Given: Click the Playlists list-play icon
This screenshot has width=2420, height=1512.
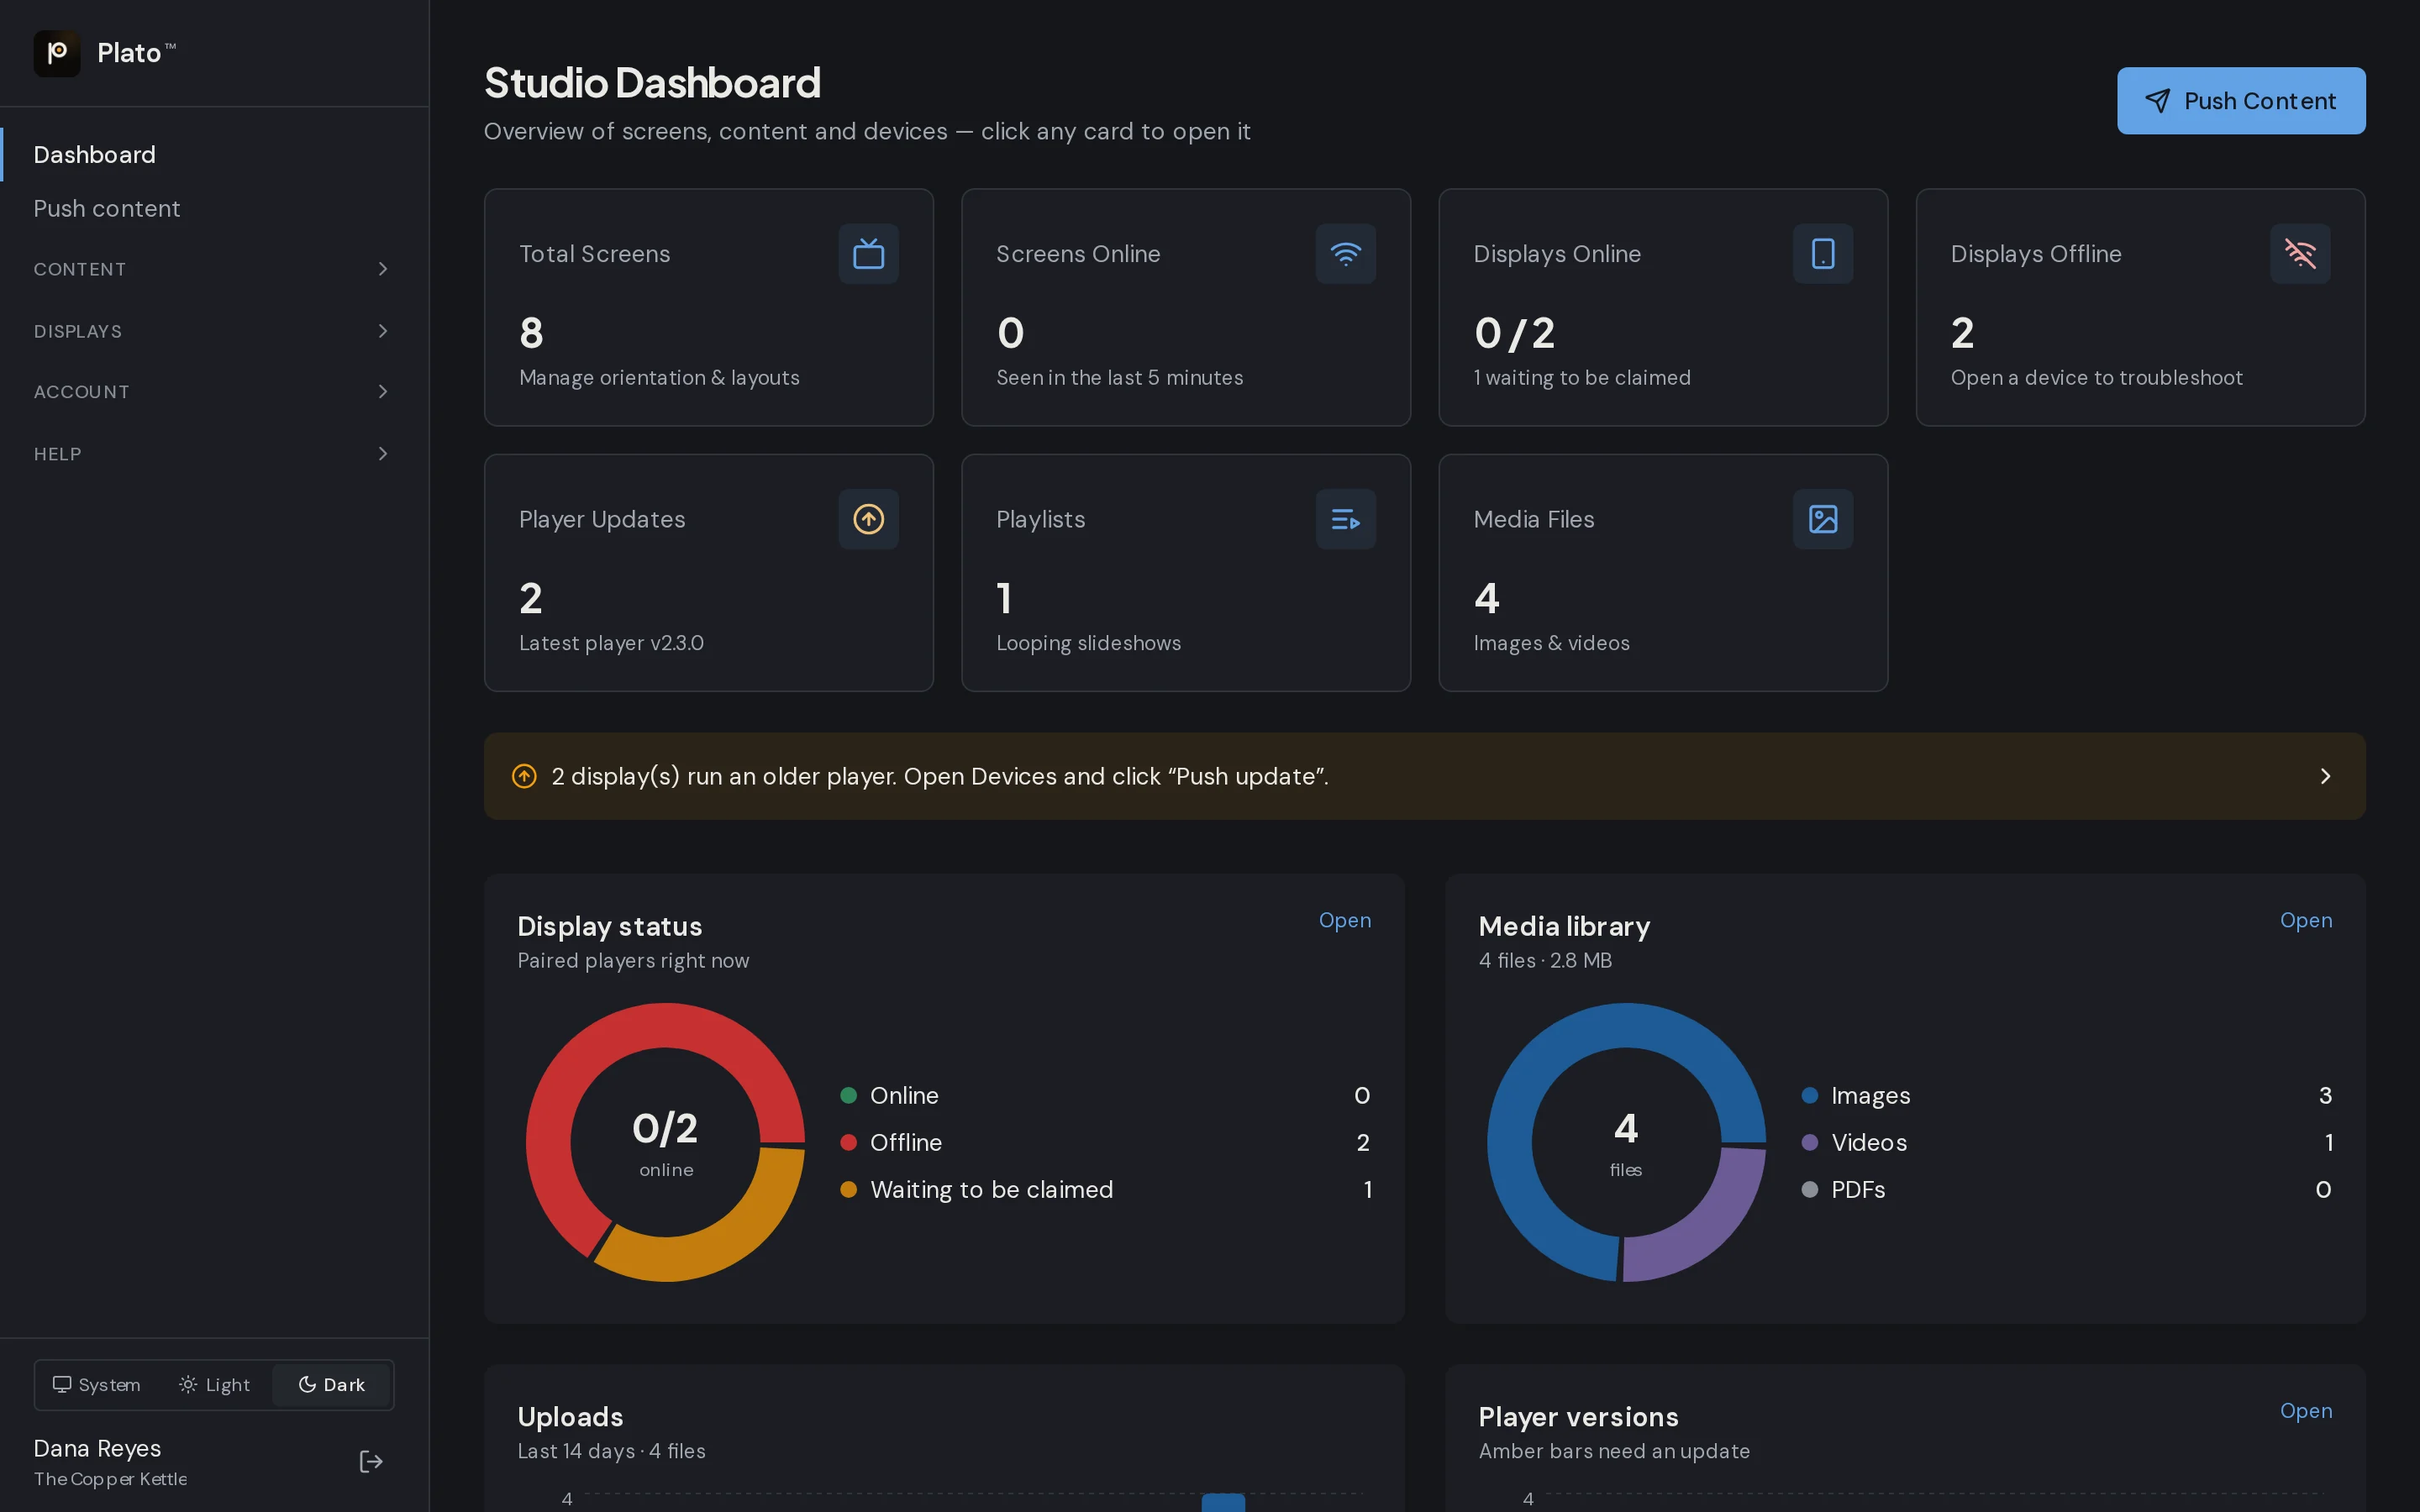Looking at the screenshot, I should coord(1345,519).
